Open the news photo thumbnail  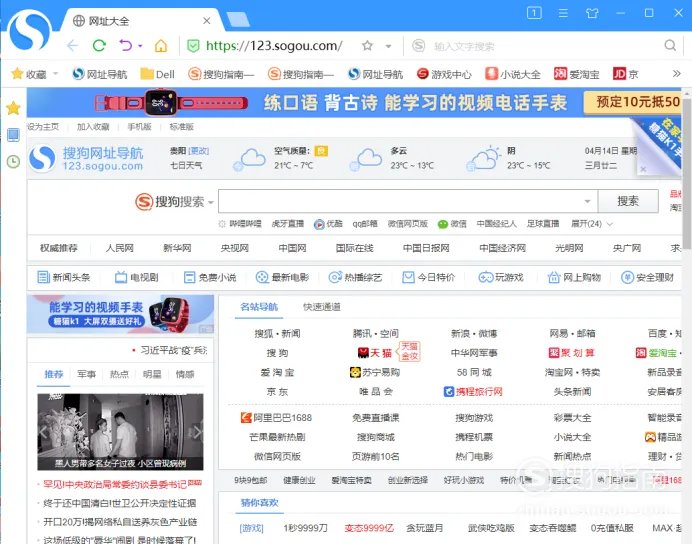(x=120, y=431)
